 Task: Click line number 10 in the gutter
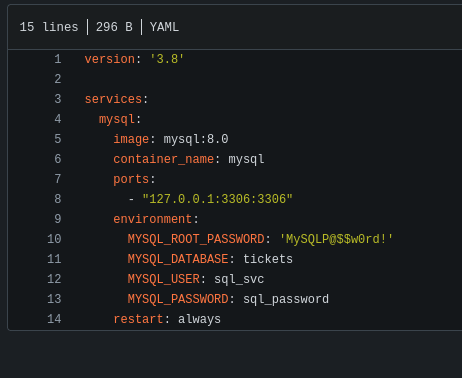click(x=54, y=239)
